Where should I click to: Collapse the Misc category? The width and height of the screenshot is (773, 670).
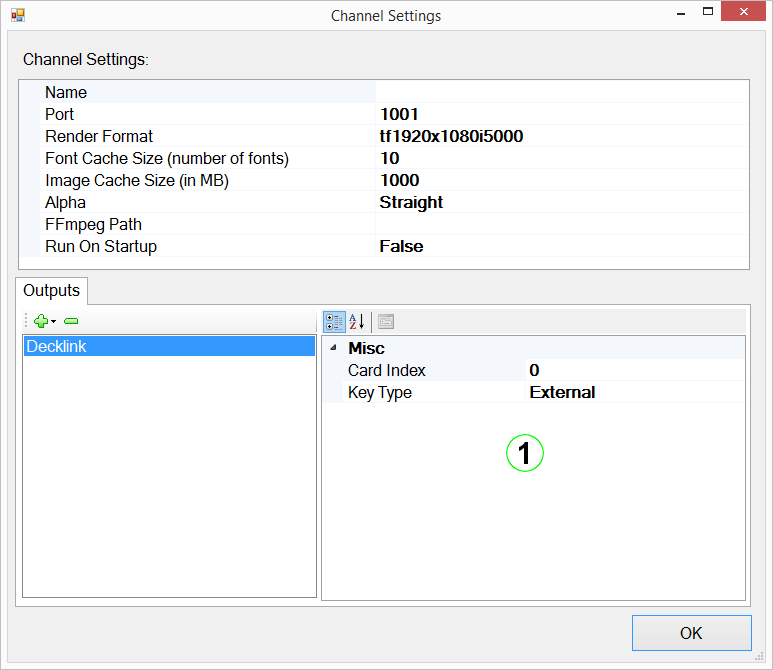[333, 348]
